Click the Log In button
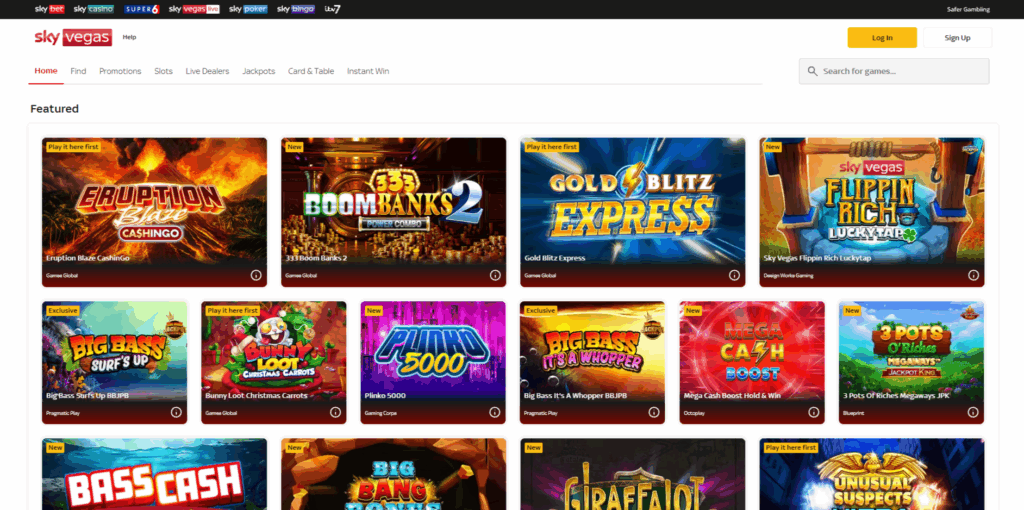The height and width of the screenshot is (510, 1024). click(x=882, y=38)
